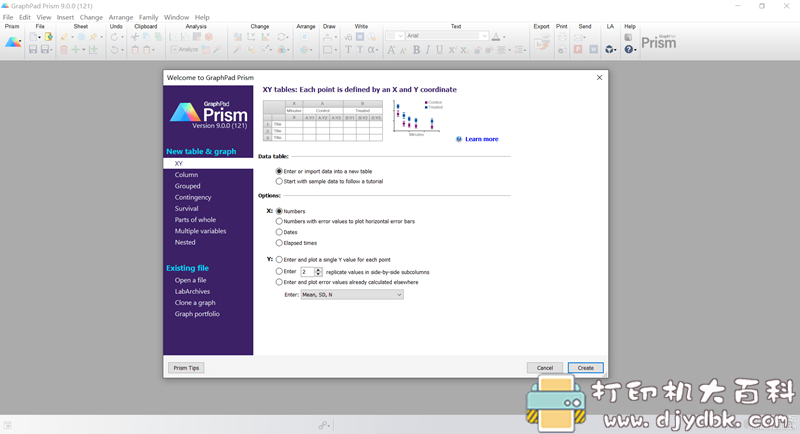
Task: Select 'Enter and plot a single Y value'
Action: tap(279, 260)
